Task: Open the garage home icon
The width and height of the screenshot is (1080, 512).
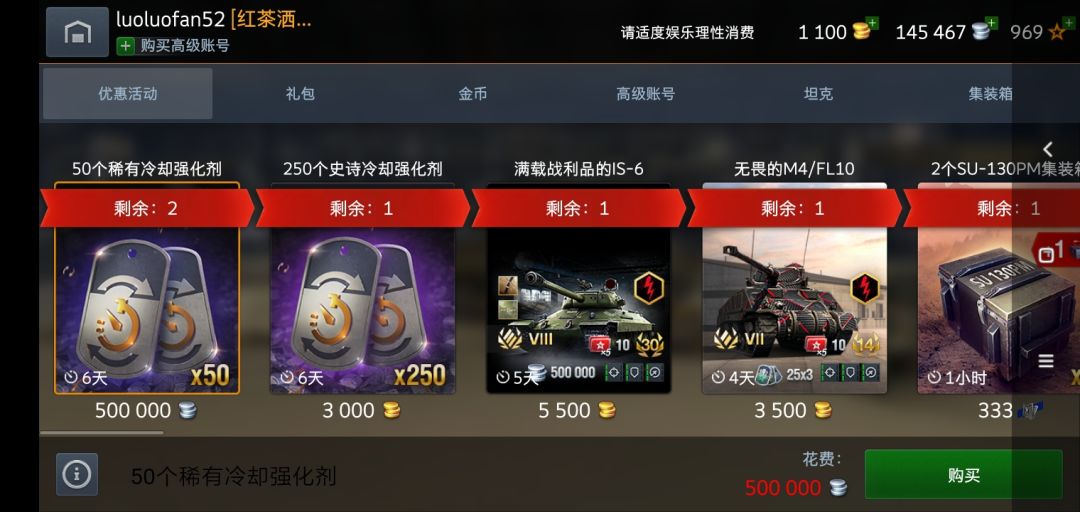Action: [77, 32]
